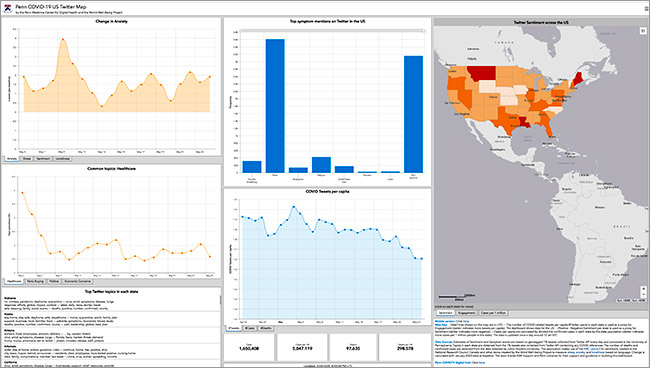Image resolution: width=650 pixels, height=368 pixels.
Task: Click the Trouble Breathing bar
Action: [x=252, y=167]
